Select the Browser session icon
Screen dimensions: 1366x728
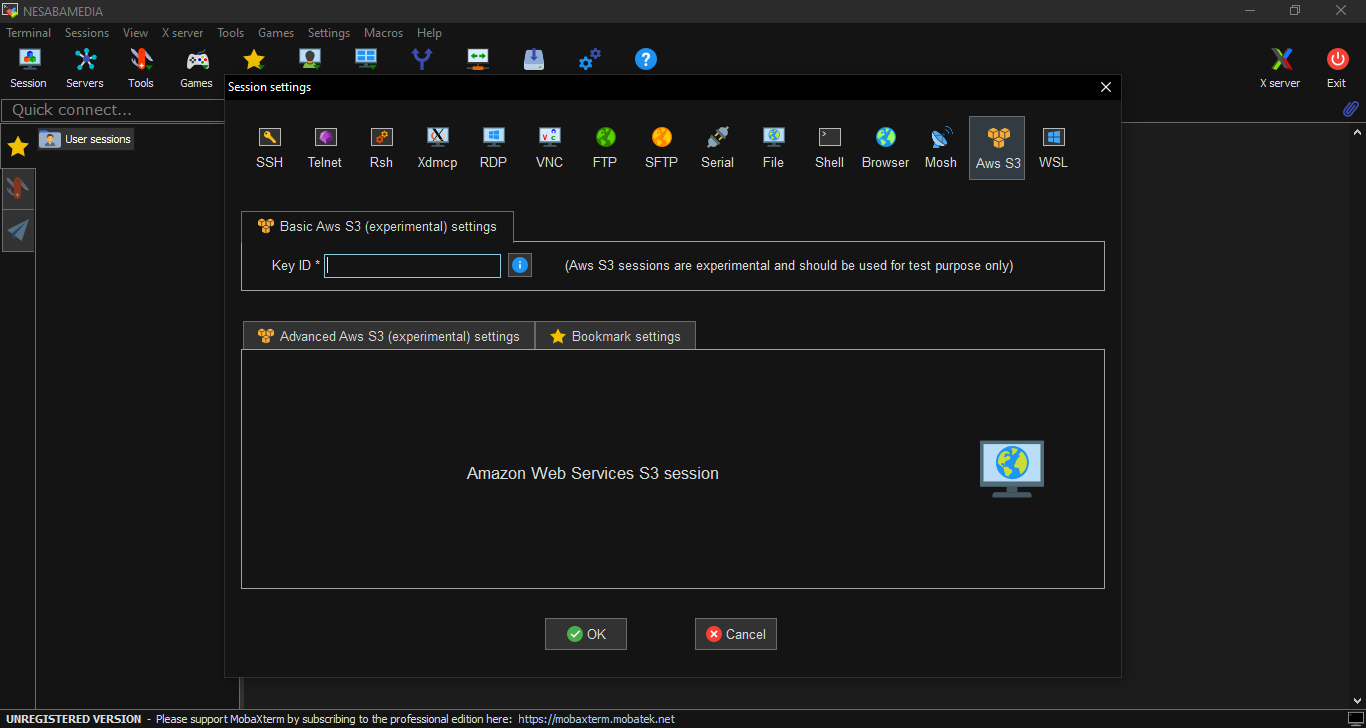point(885,147)
